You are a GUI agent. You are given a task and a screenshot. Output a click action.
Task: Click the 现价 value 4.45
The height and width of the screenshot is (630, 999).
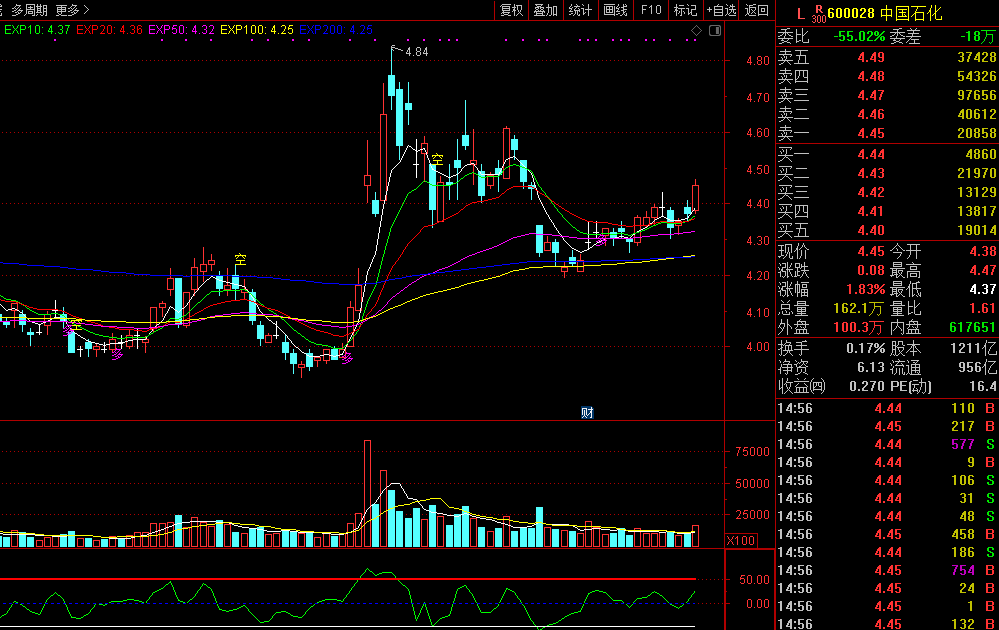(871, 251)
